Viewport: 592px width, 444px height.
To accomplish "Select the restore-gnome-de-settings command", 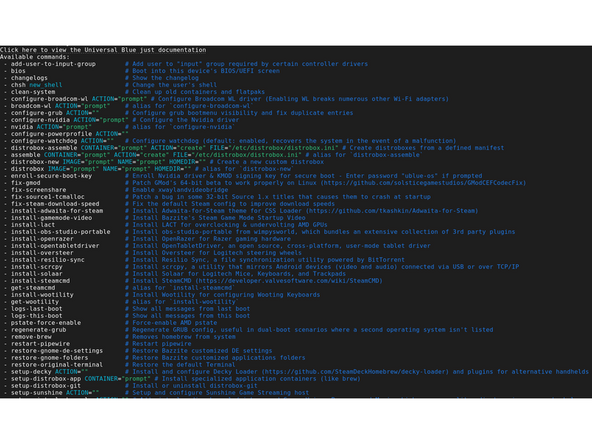I will click(57, 350).
